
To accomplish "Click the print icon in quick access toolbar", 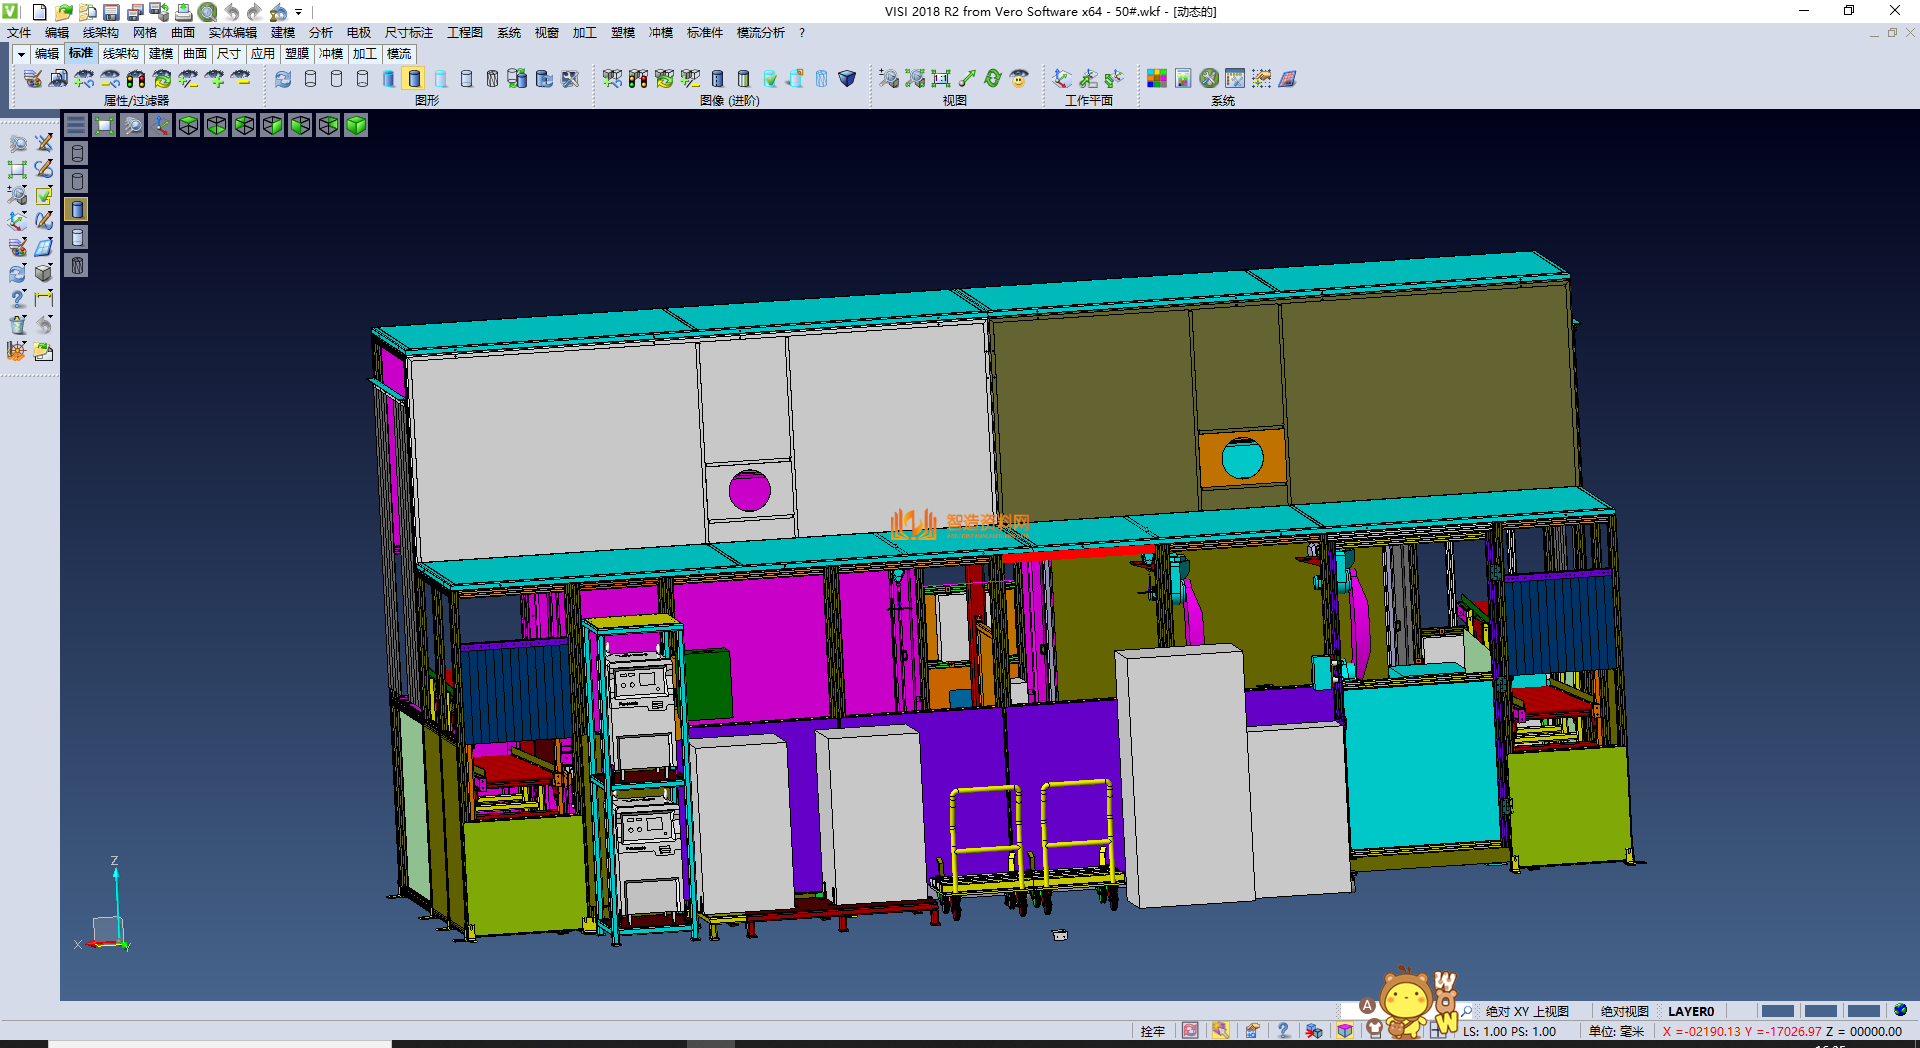I will (184, 12).
